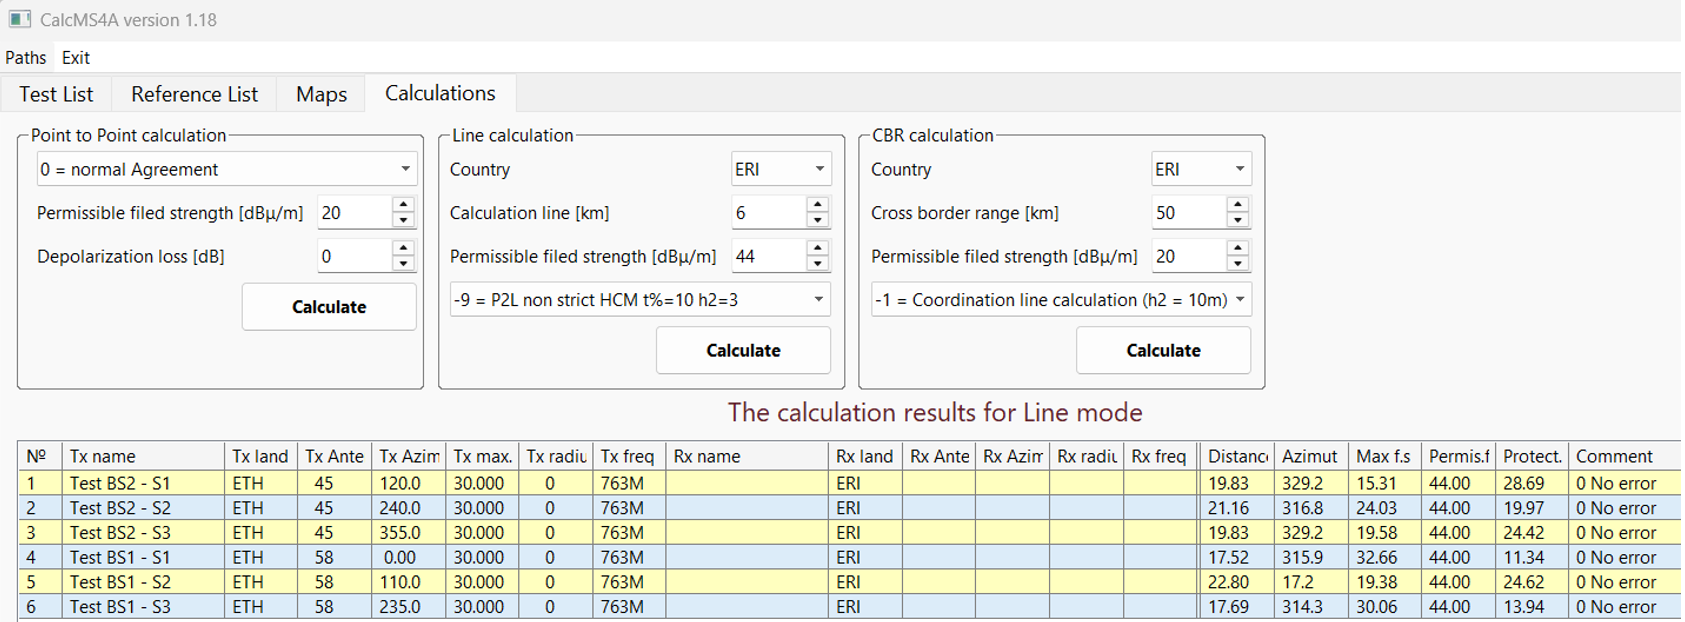
Task: Click the Tx freq column header
Action: click(x=629, y=456)
